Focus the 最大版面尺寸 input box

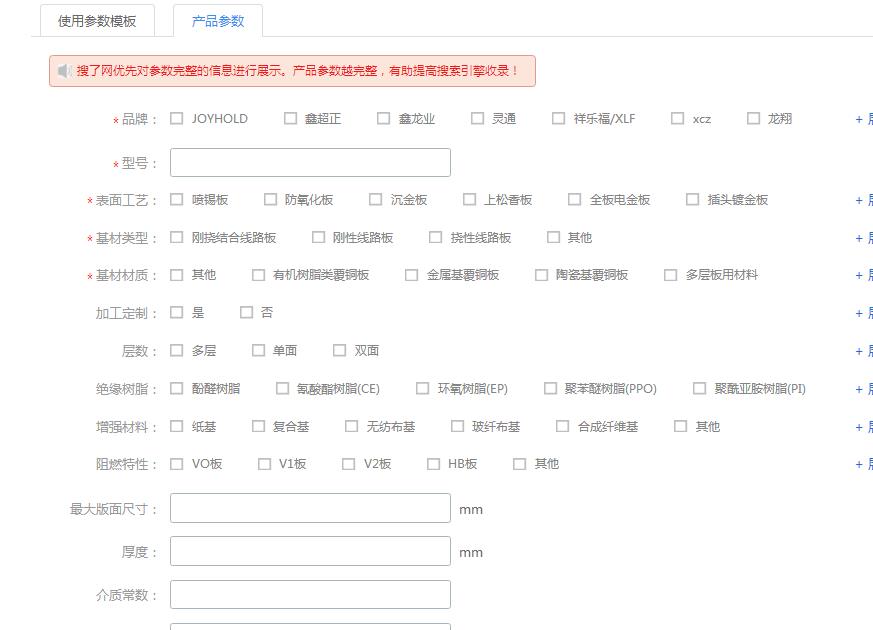point(310,508)
